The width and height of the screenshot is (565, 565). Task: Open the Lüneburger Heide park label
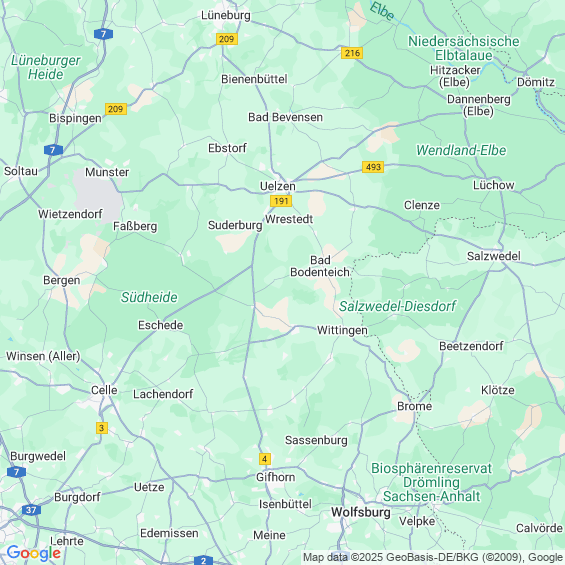click(x=46, y=67)
